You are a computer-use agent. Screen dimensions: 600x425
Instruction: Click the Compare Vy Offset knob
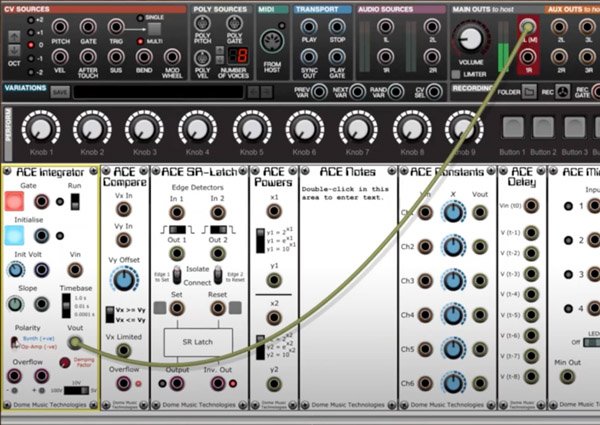coord(124,280)
